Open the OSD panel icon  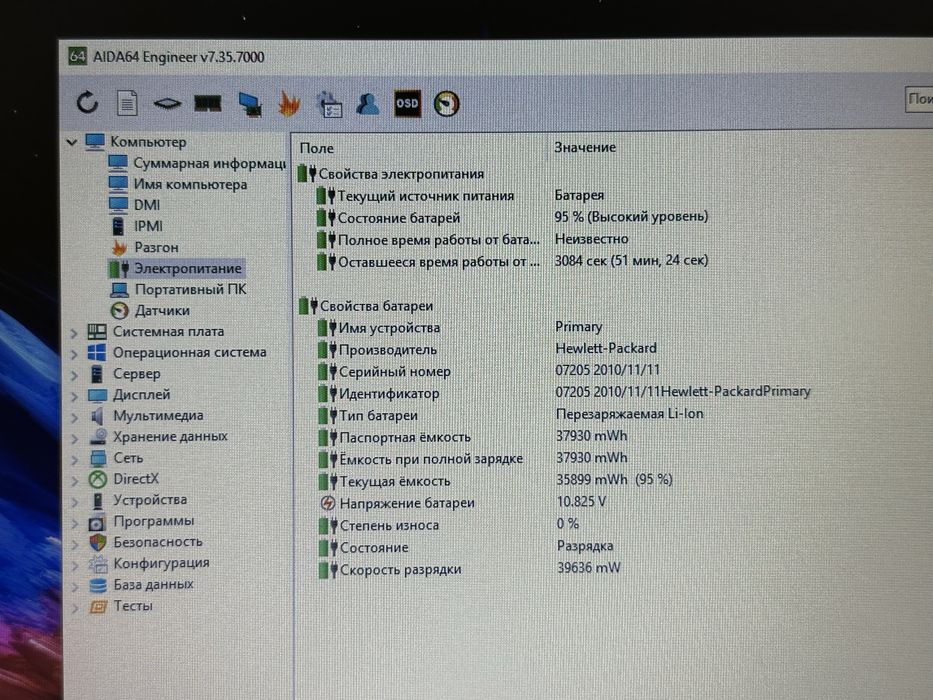click(407, 104)
